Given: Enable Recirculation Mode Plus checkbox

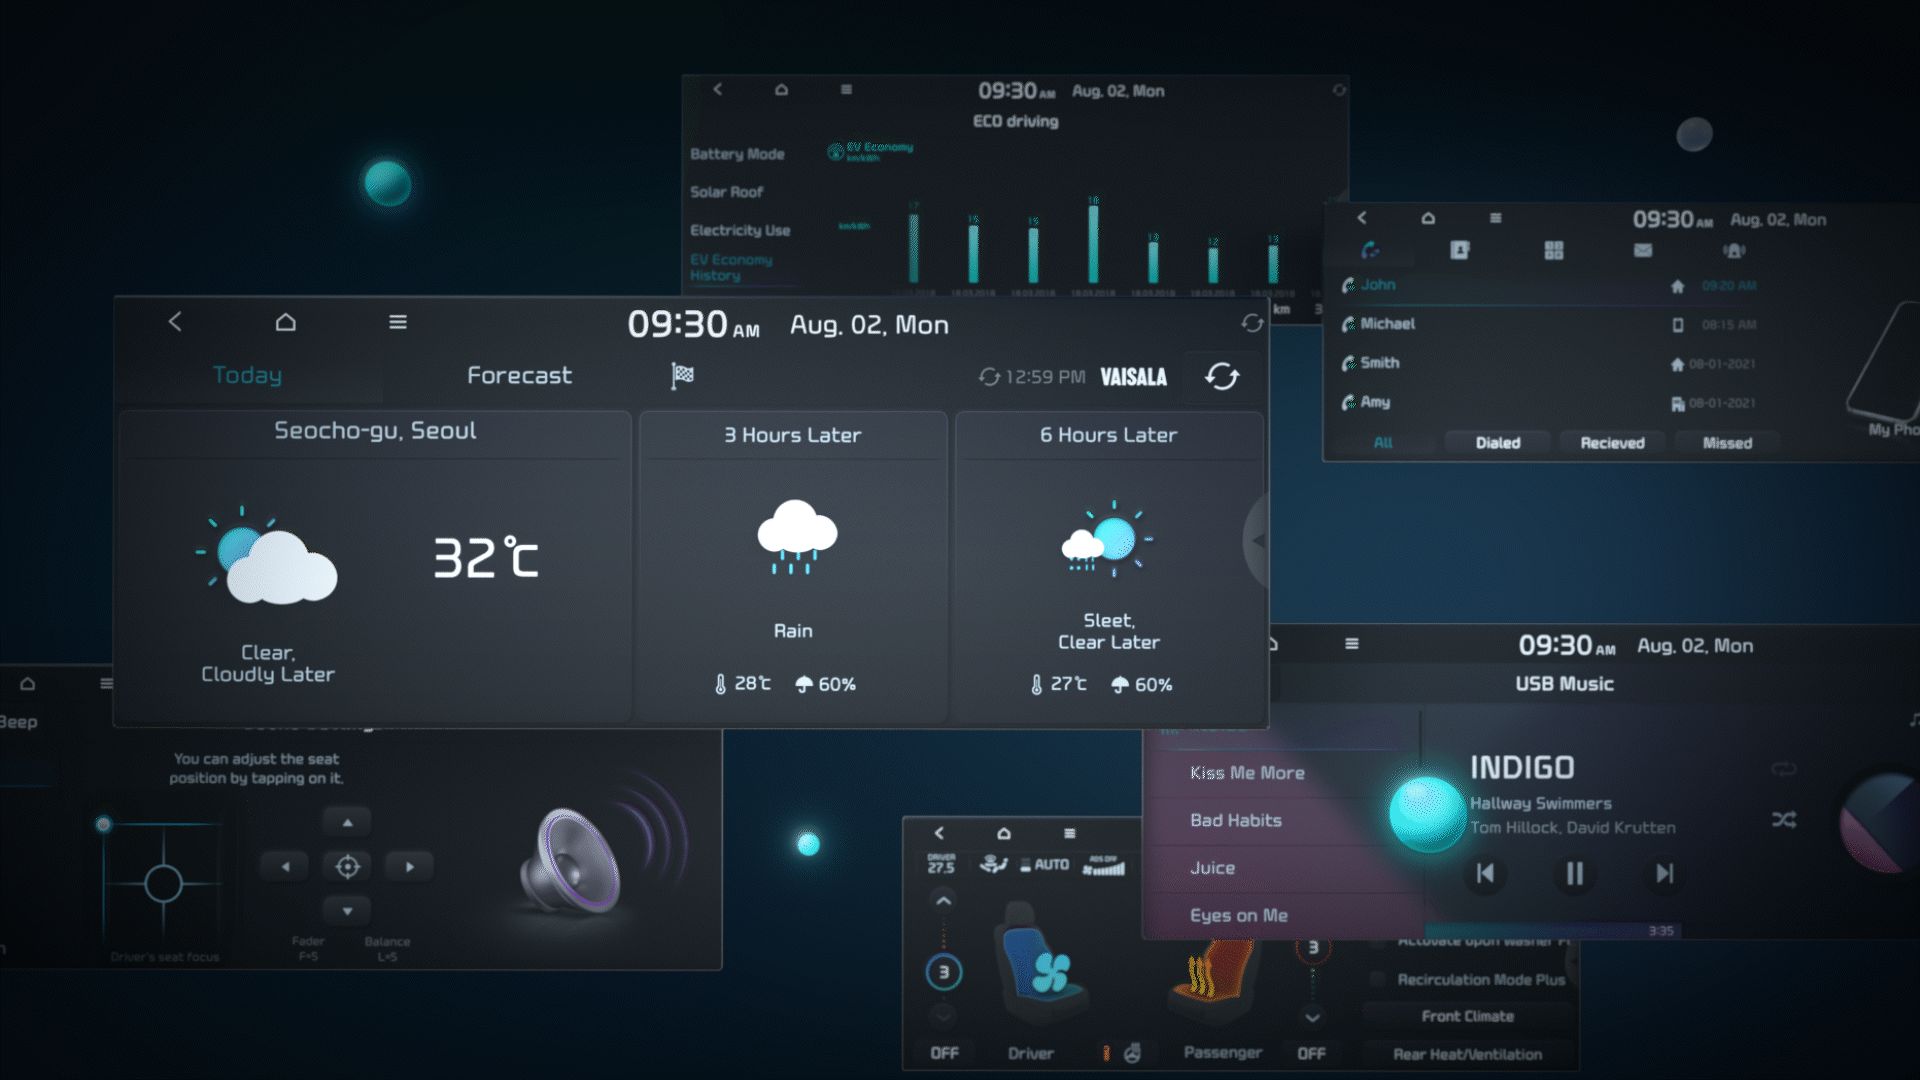Looking at the screenshot, I should point(1377,979).
